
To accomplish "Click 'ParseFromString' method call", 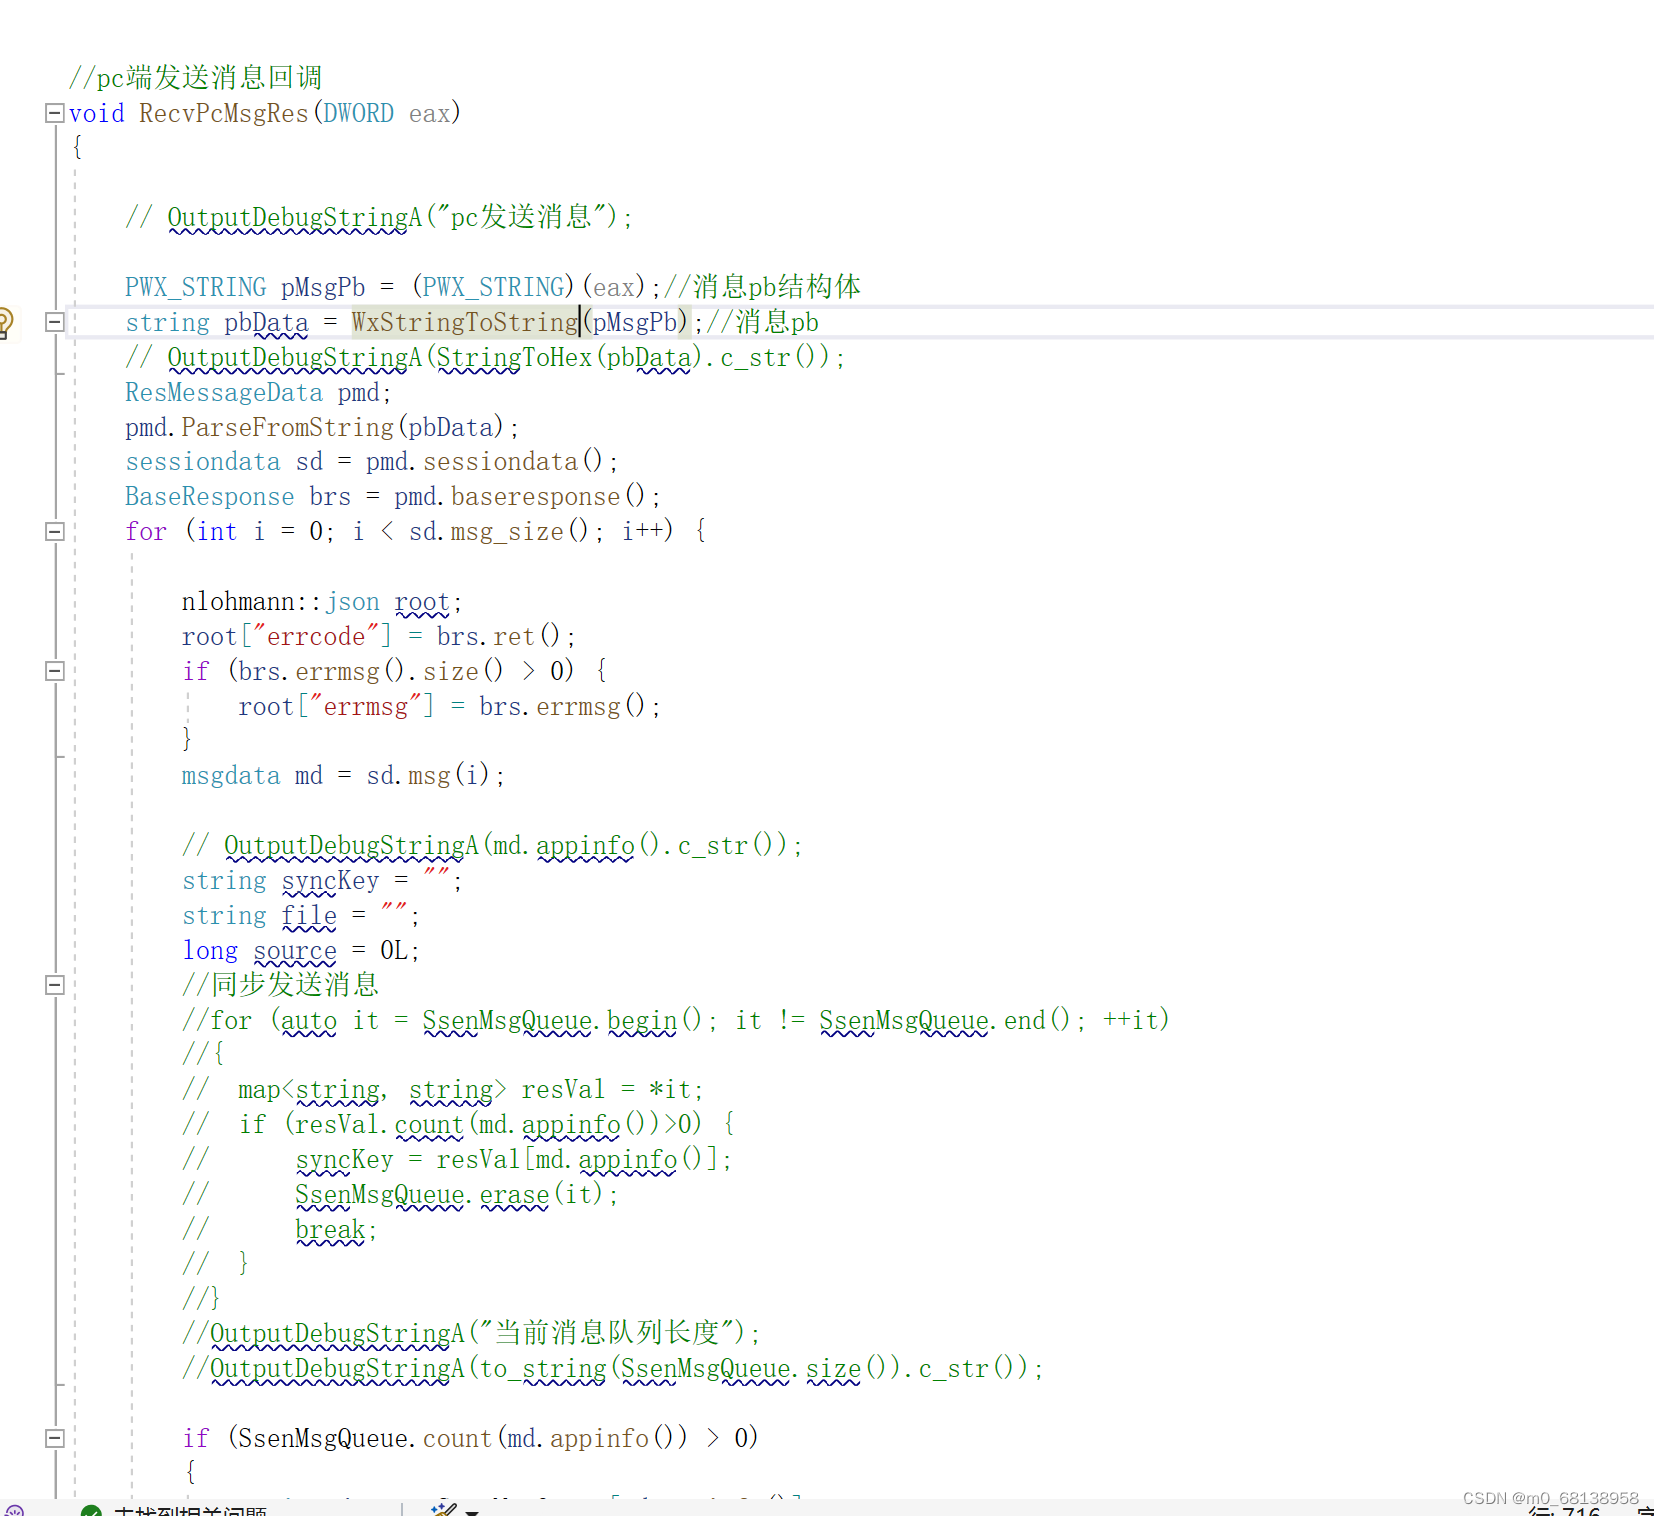I will coord(288,427).
